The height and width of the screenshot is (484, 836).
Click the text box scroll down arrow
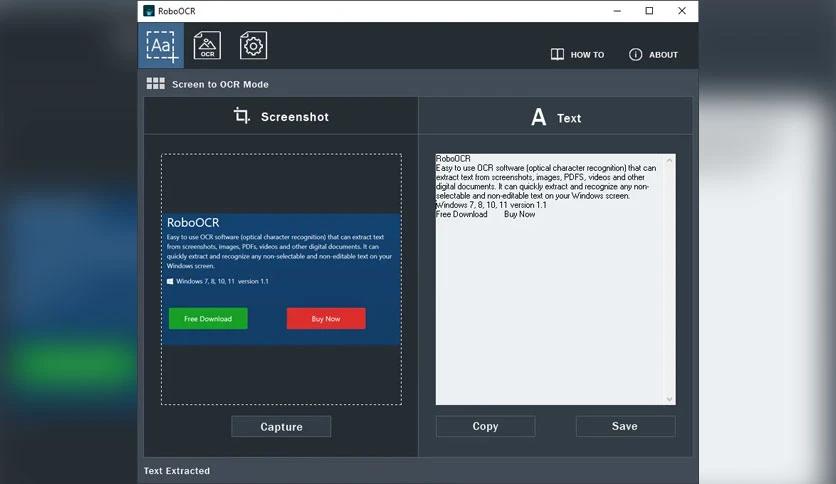point(670,399)
